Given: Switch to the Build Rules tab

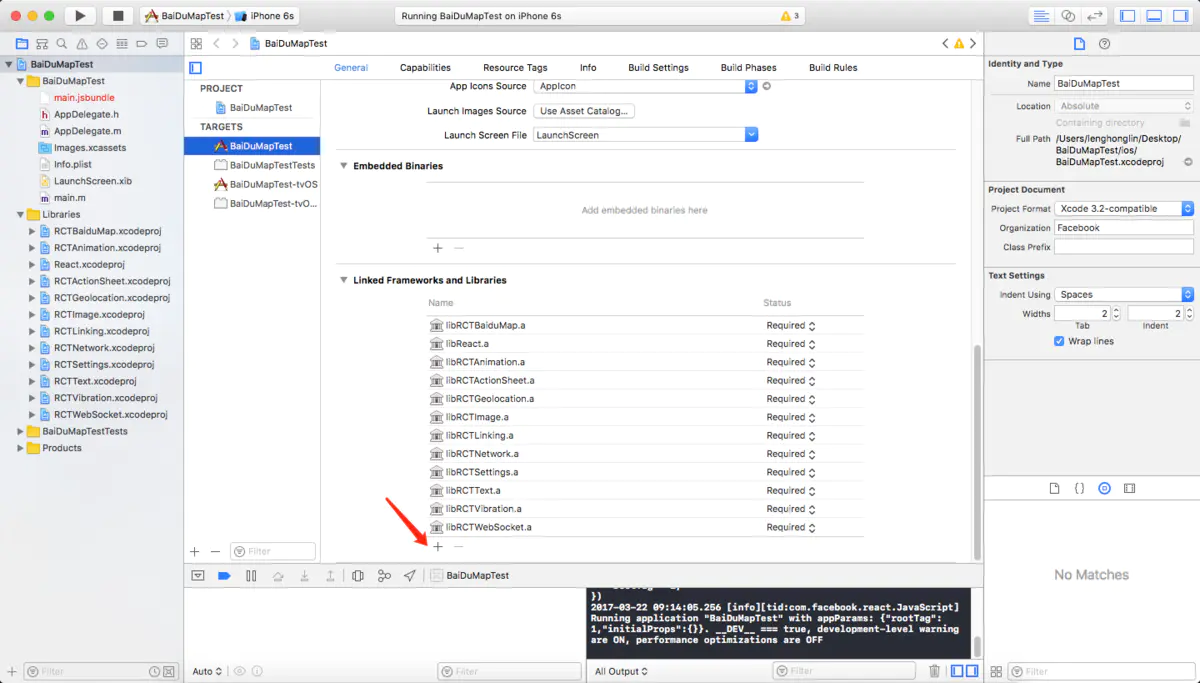Looking at the screenshot, I should pos(833,68).
